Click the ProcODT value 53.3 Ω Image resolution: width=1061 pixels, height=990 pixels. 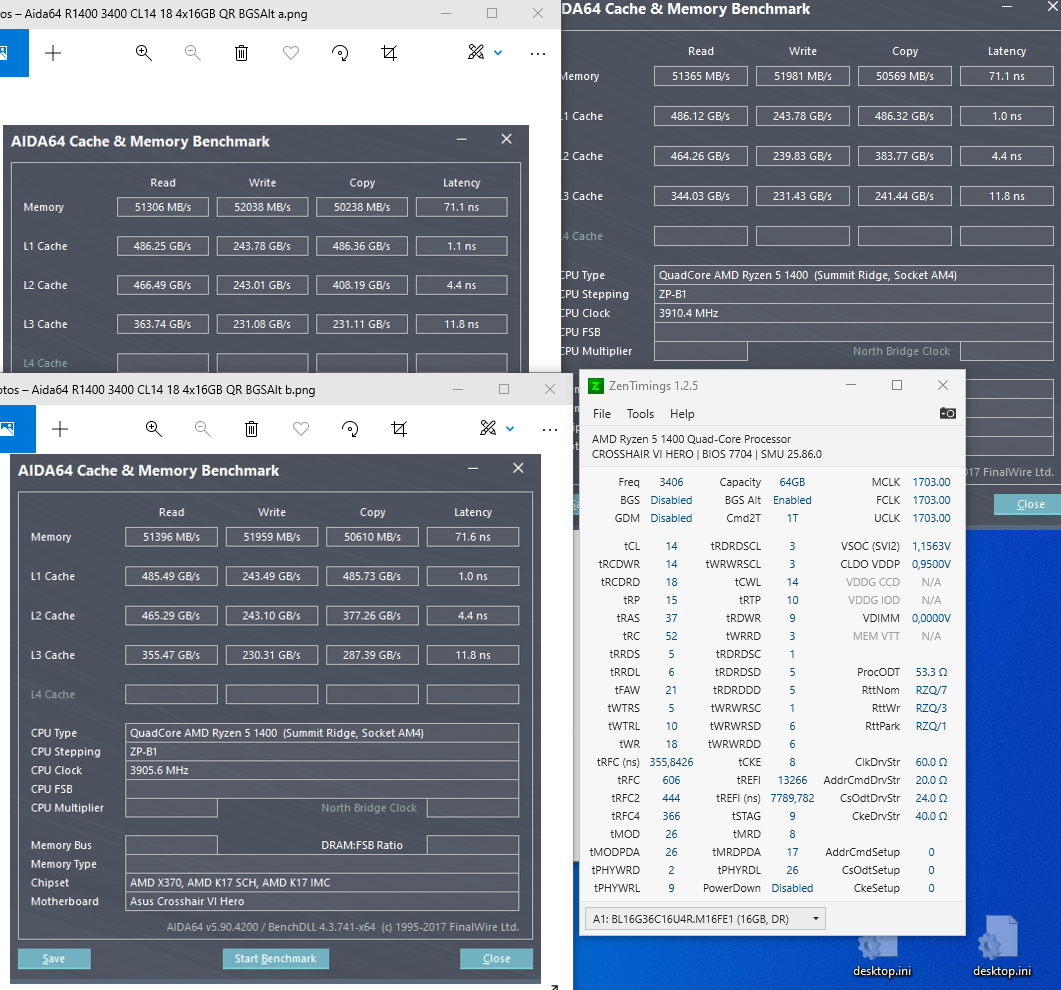coord(931,672)
